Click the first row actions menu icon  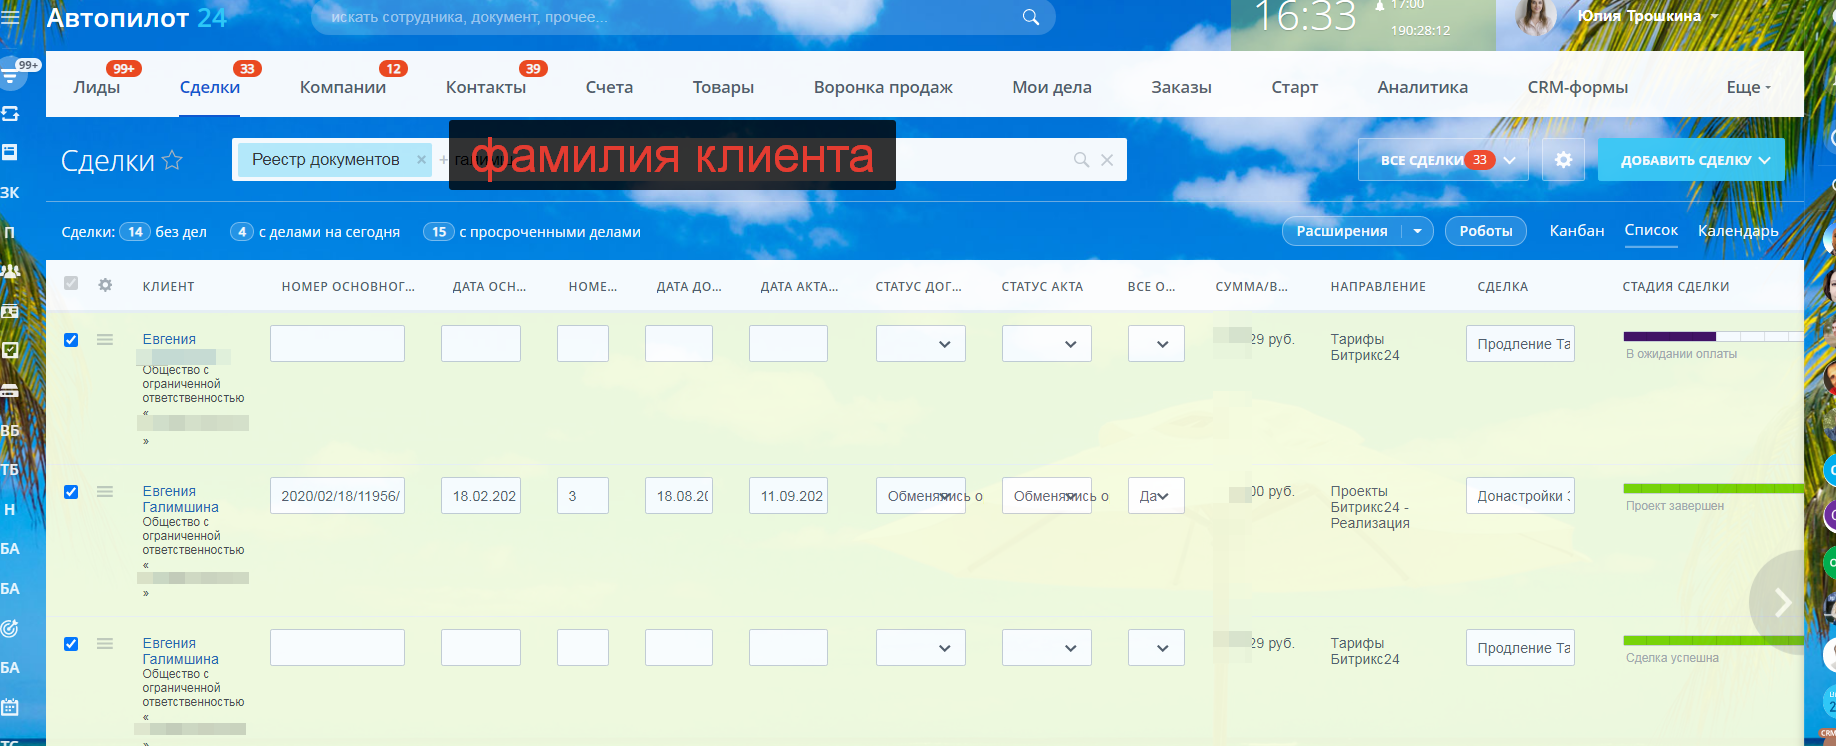point(105,340)
